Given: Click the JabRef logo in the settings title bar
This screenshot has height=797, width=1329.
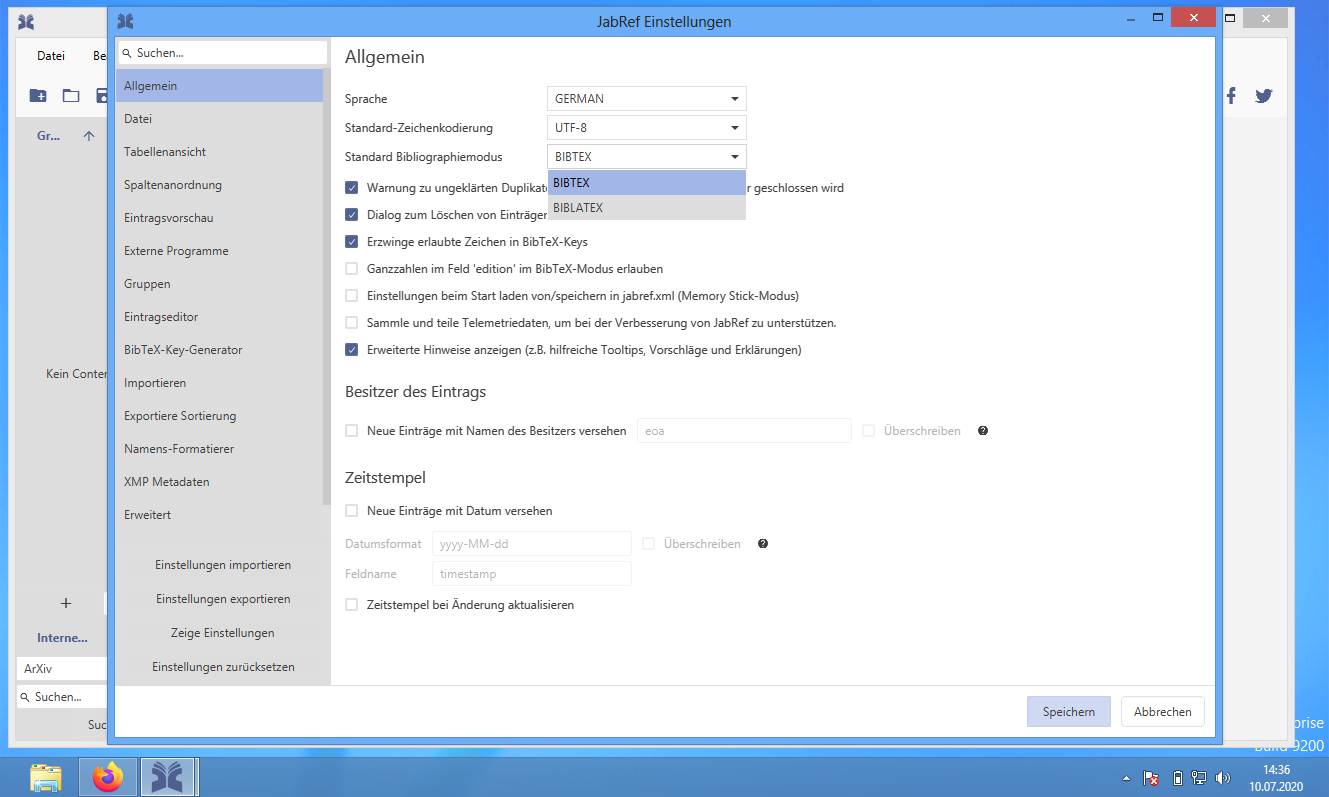Looking at the screenshot, I should pyautogui.click(x=125, y=21).
